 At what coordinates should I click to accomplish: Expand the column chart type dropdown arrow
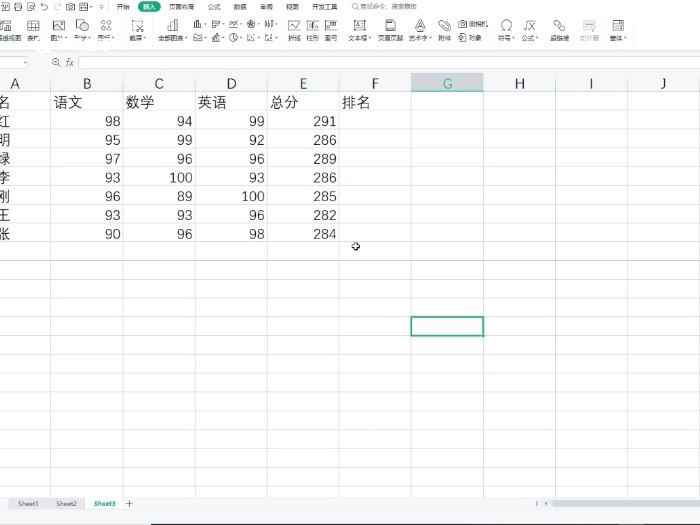coord(204,25)
